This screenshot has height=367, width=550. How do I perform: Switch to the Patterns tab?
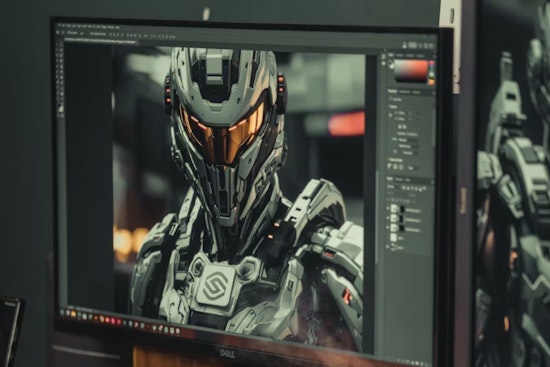420,56
